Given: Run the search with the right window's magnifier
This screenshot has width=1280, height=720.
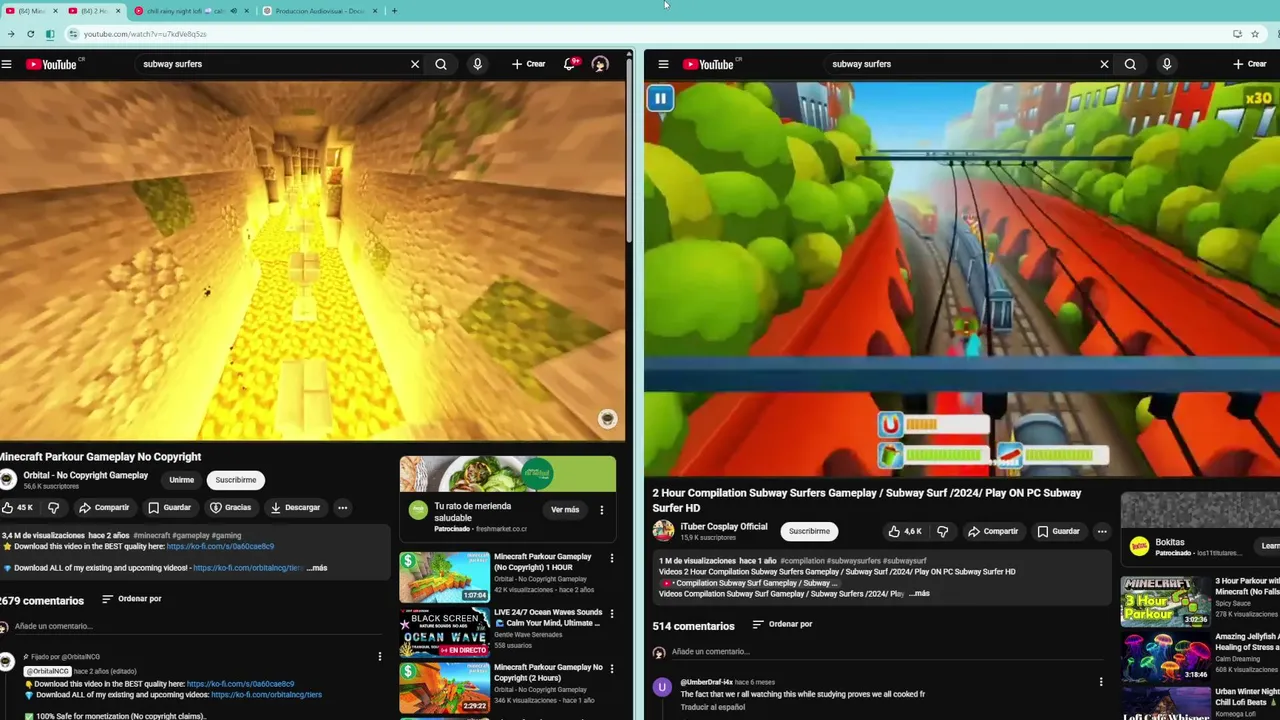Looking at the screenshot, I should coord(1130,64).
